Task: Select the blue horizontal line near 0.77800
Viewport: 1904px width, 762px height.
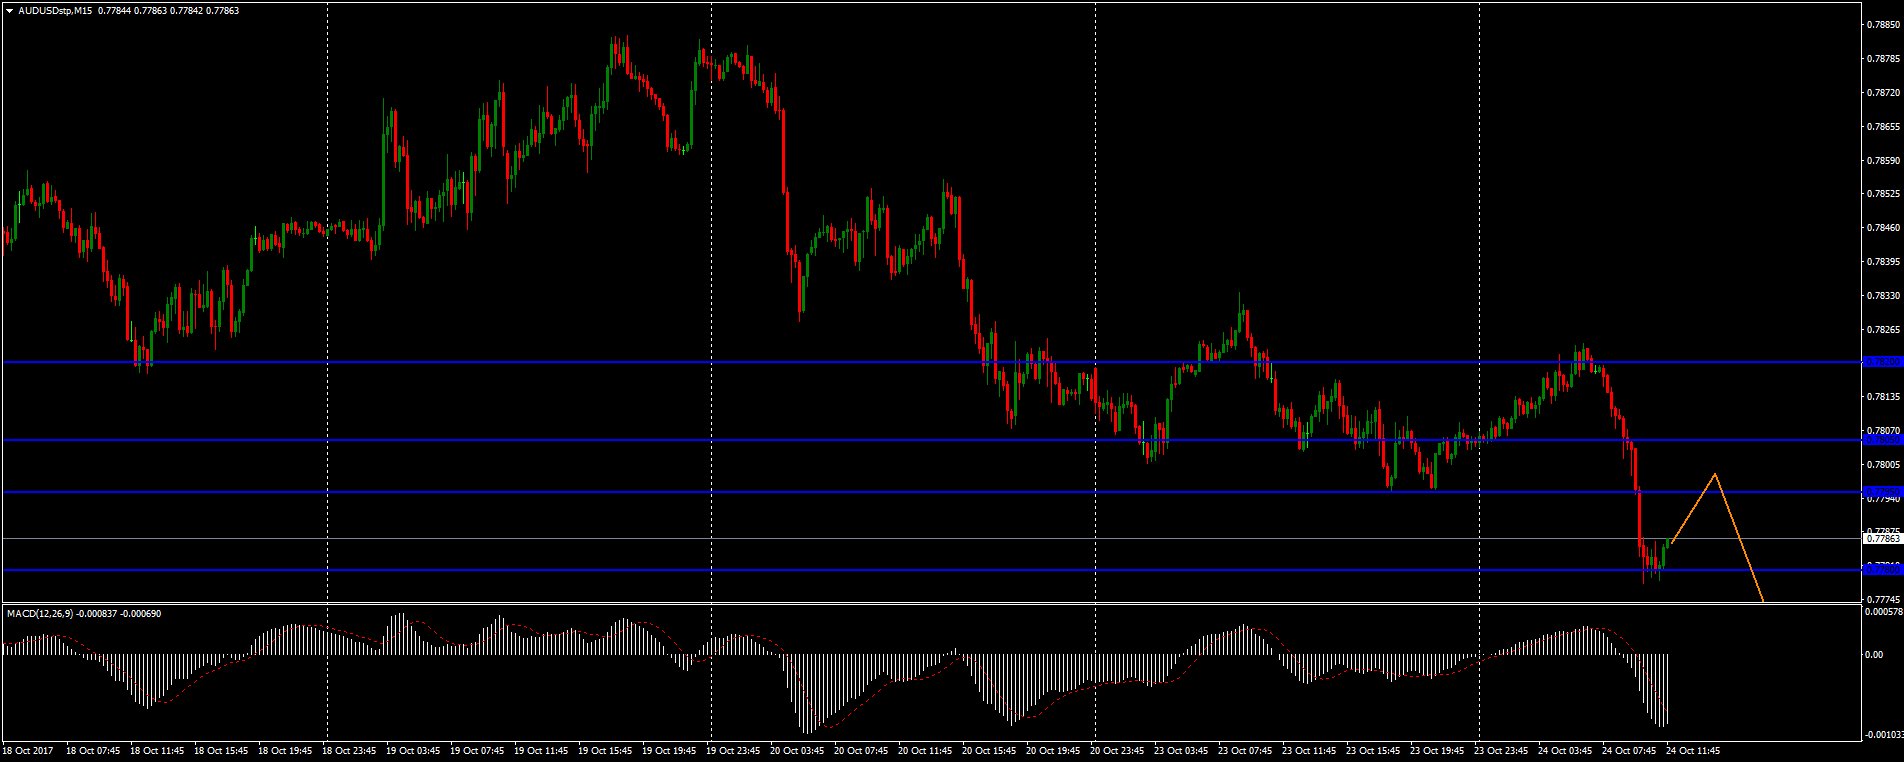Action: click(932, 570)
